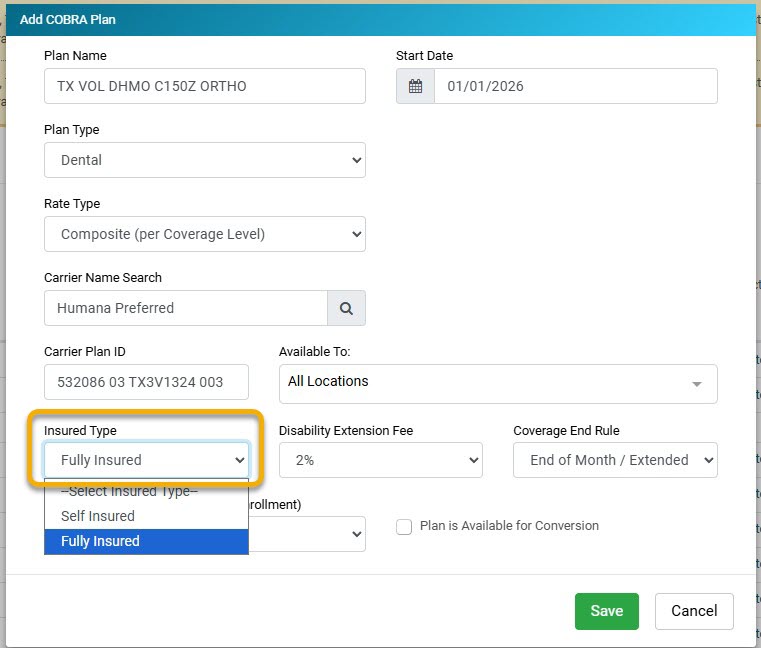Viewport: 761px width, 648px height.
Task: Save the COBRA plan
Action: pyautogui.click(x=606, y=611)
